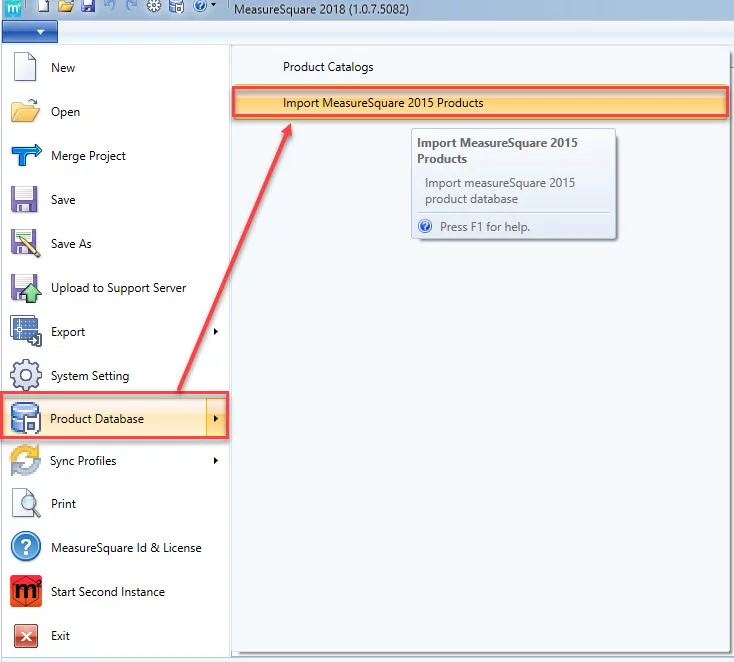The image size is (734, 662).
Task: Click the help question mark in title bar
Action: point(199,7)
